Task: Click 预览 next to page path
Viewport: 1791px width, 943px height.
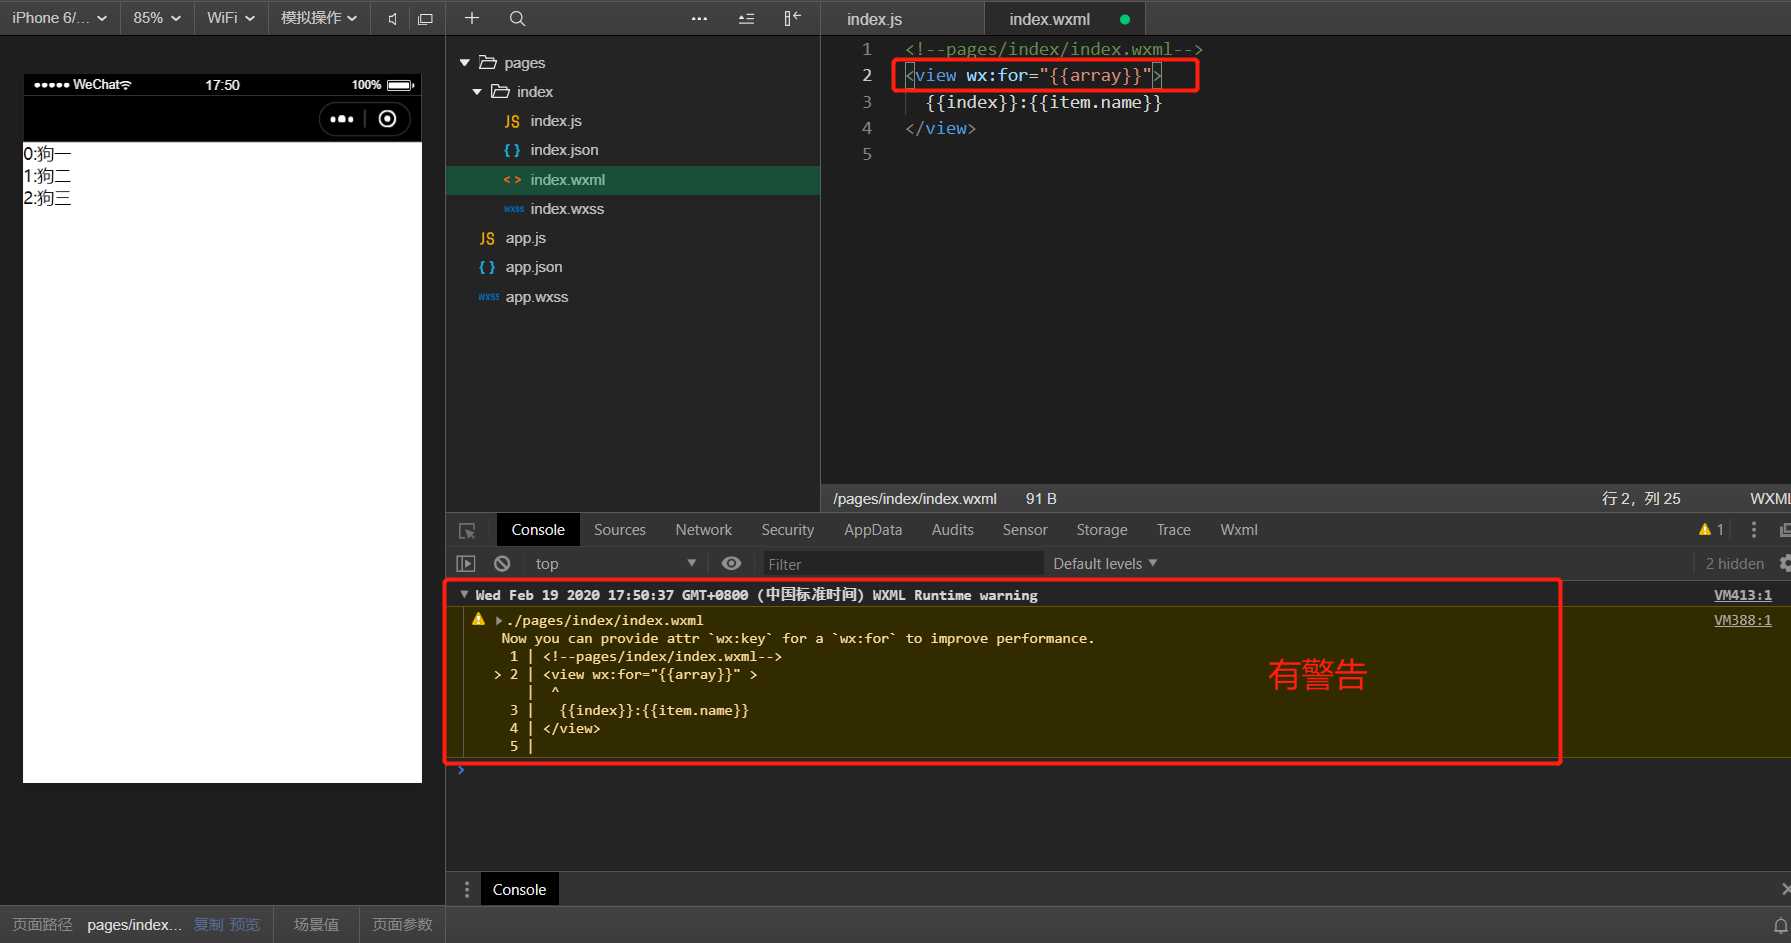Action: (x=245, y=925)
